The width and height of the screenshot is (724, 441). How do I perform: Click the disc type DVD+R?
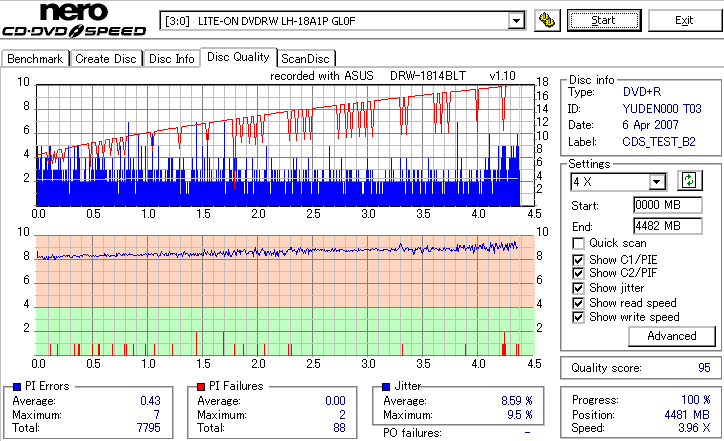coord(642,92)
